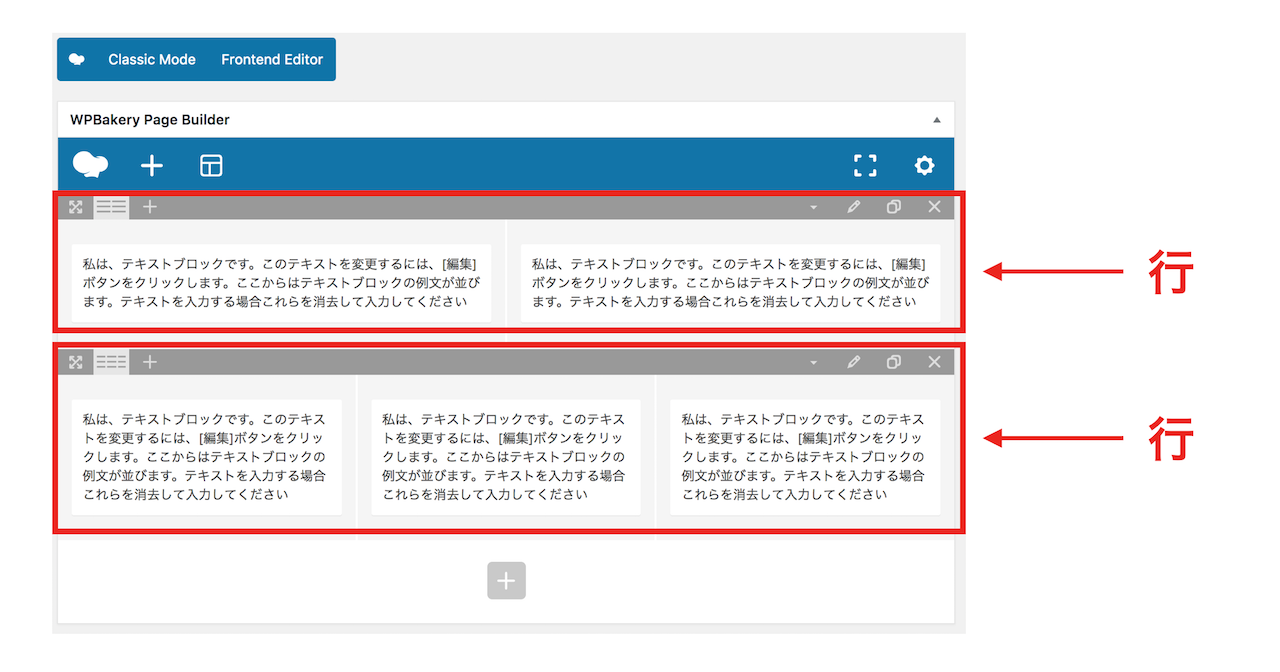Add new element from the blue toolbar
Screen dimensions: 1280x672
coord(151,166)
